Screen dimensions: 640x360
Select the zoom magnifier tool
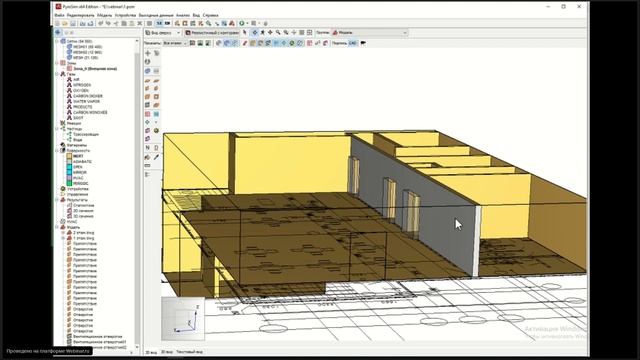[278, 33]
